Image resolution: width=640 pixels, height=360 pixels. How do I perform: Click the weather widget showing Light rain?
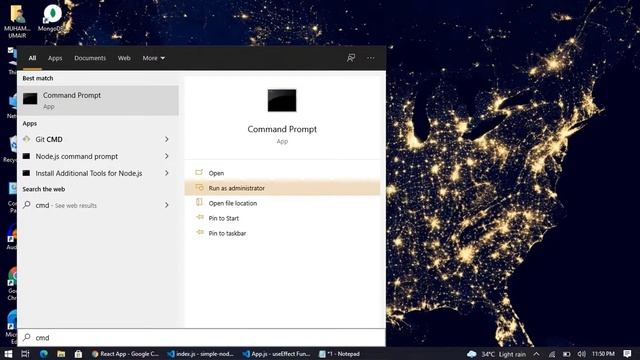497,354
